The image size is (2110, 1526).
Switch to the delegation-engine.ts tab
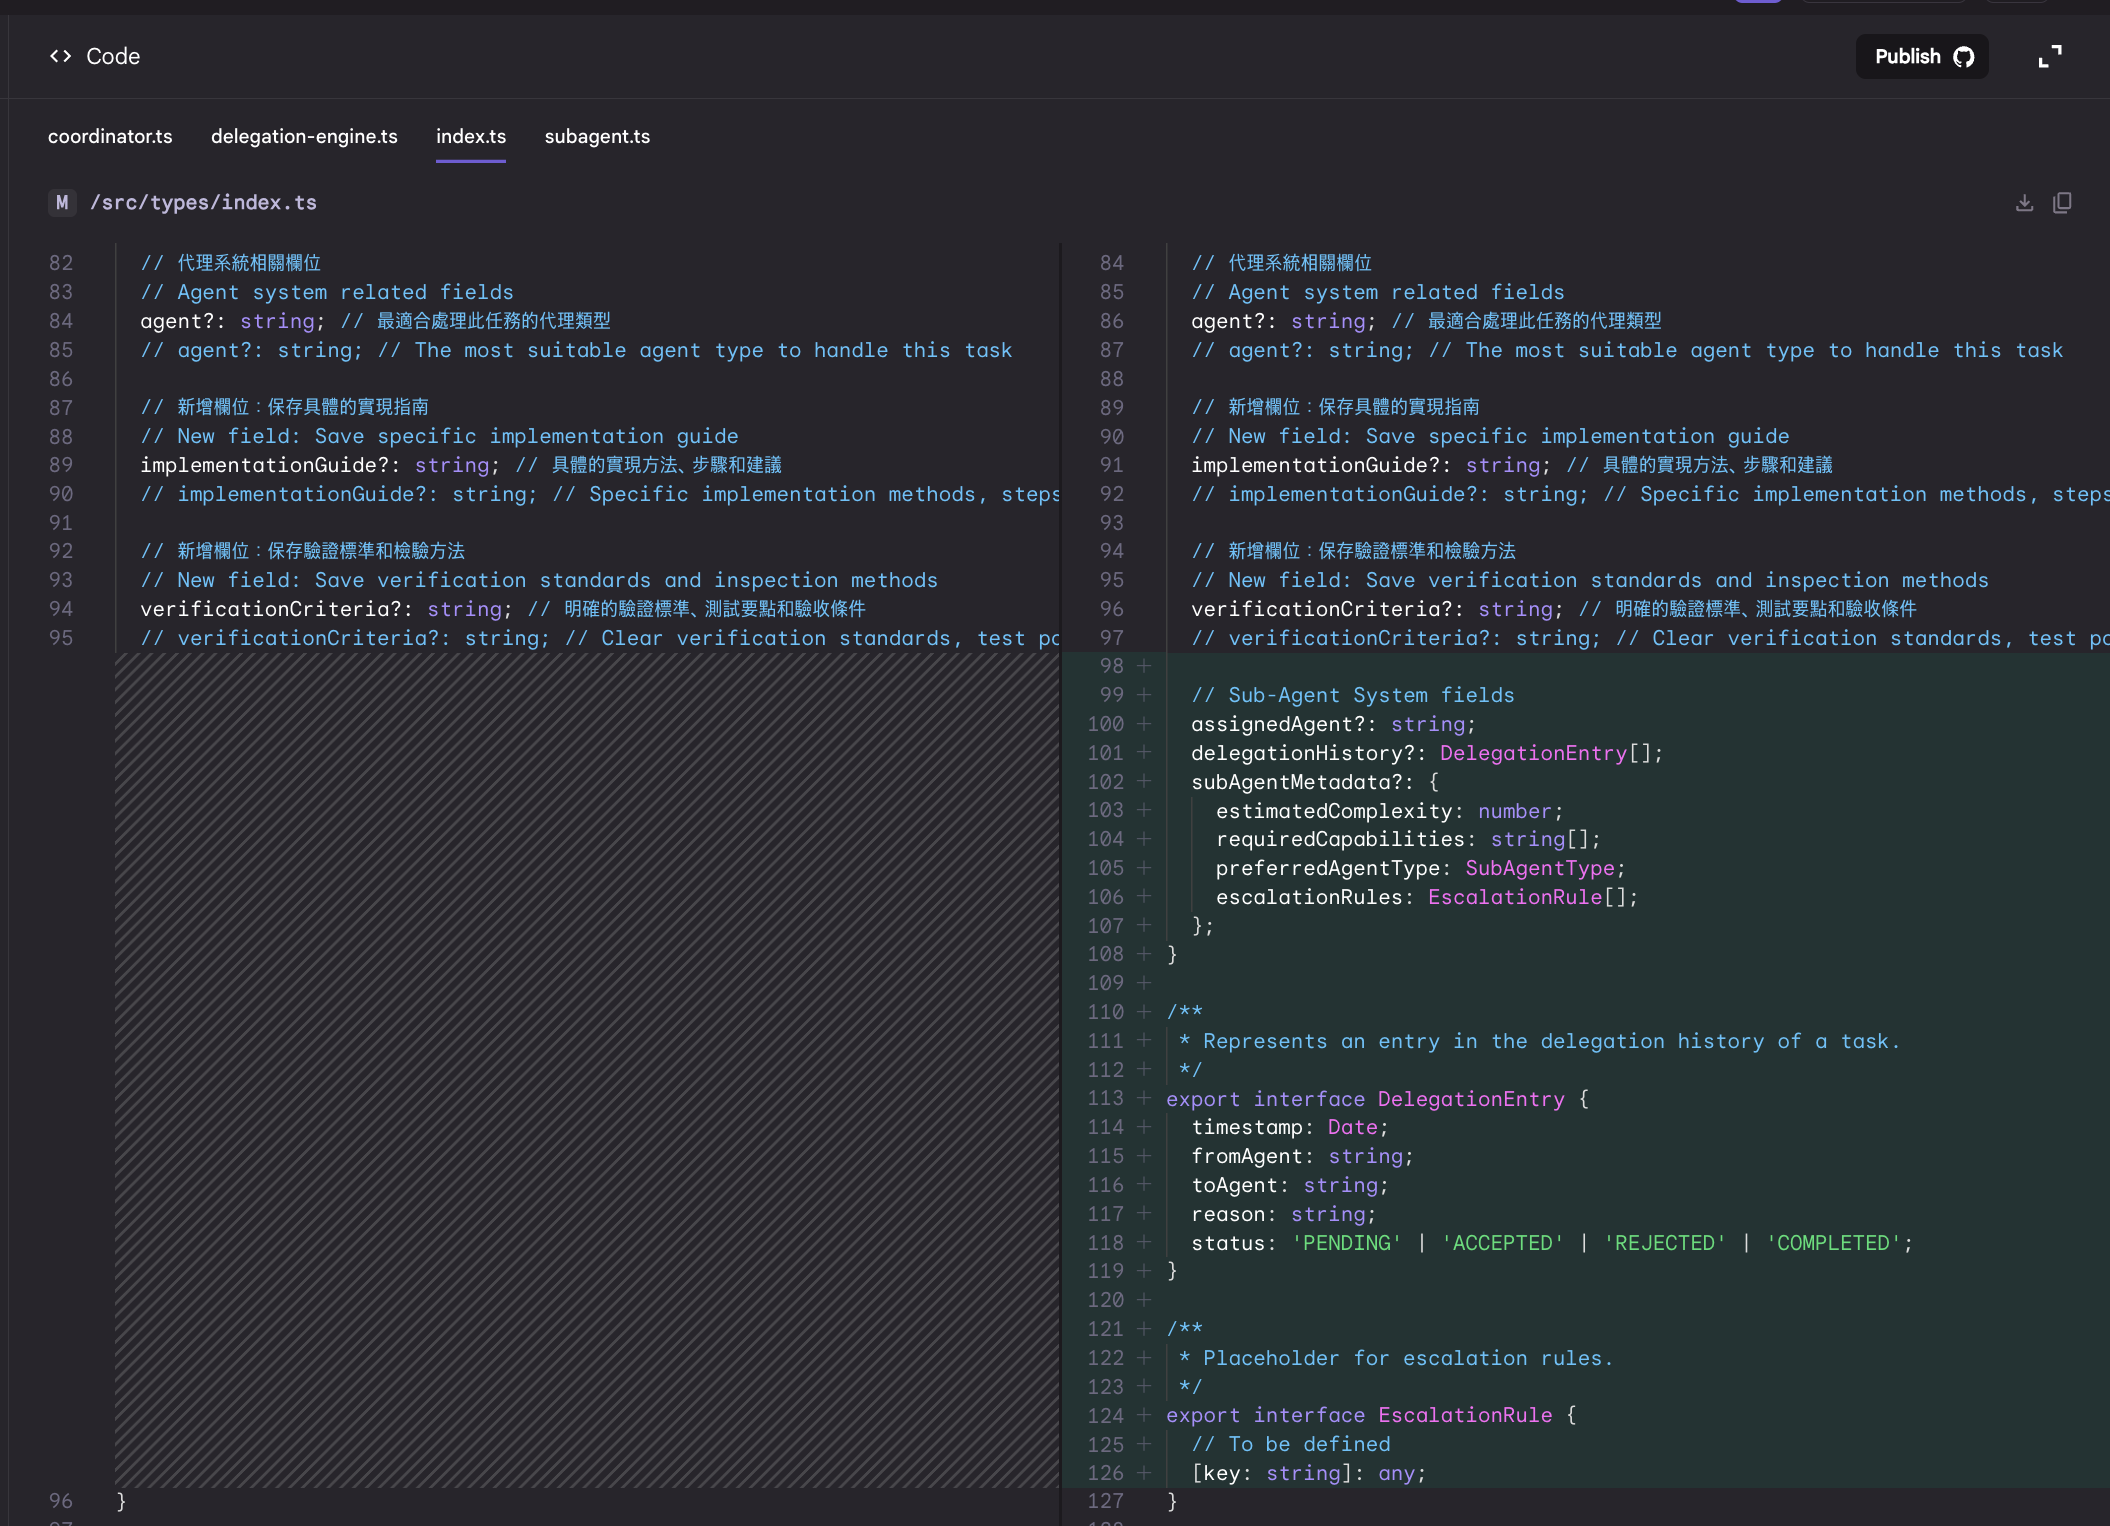click(304, 137)
